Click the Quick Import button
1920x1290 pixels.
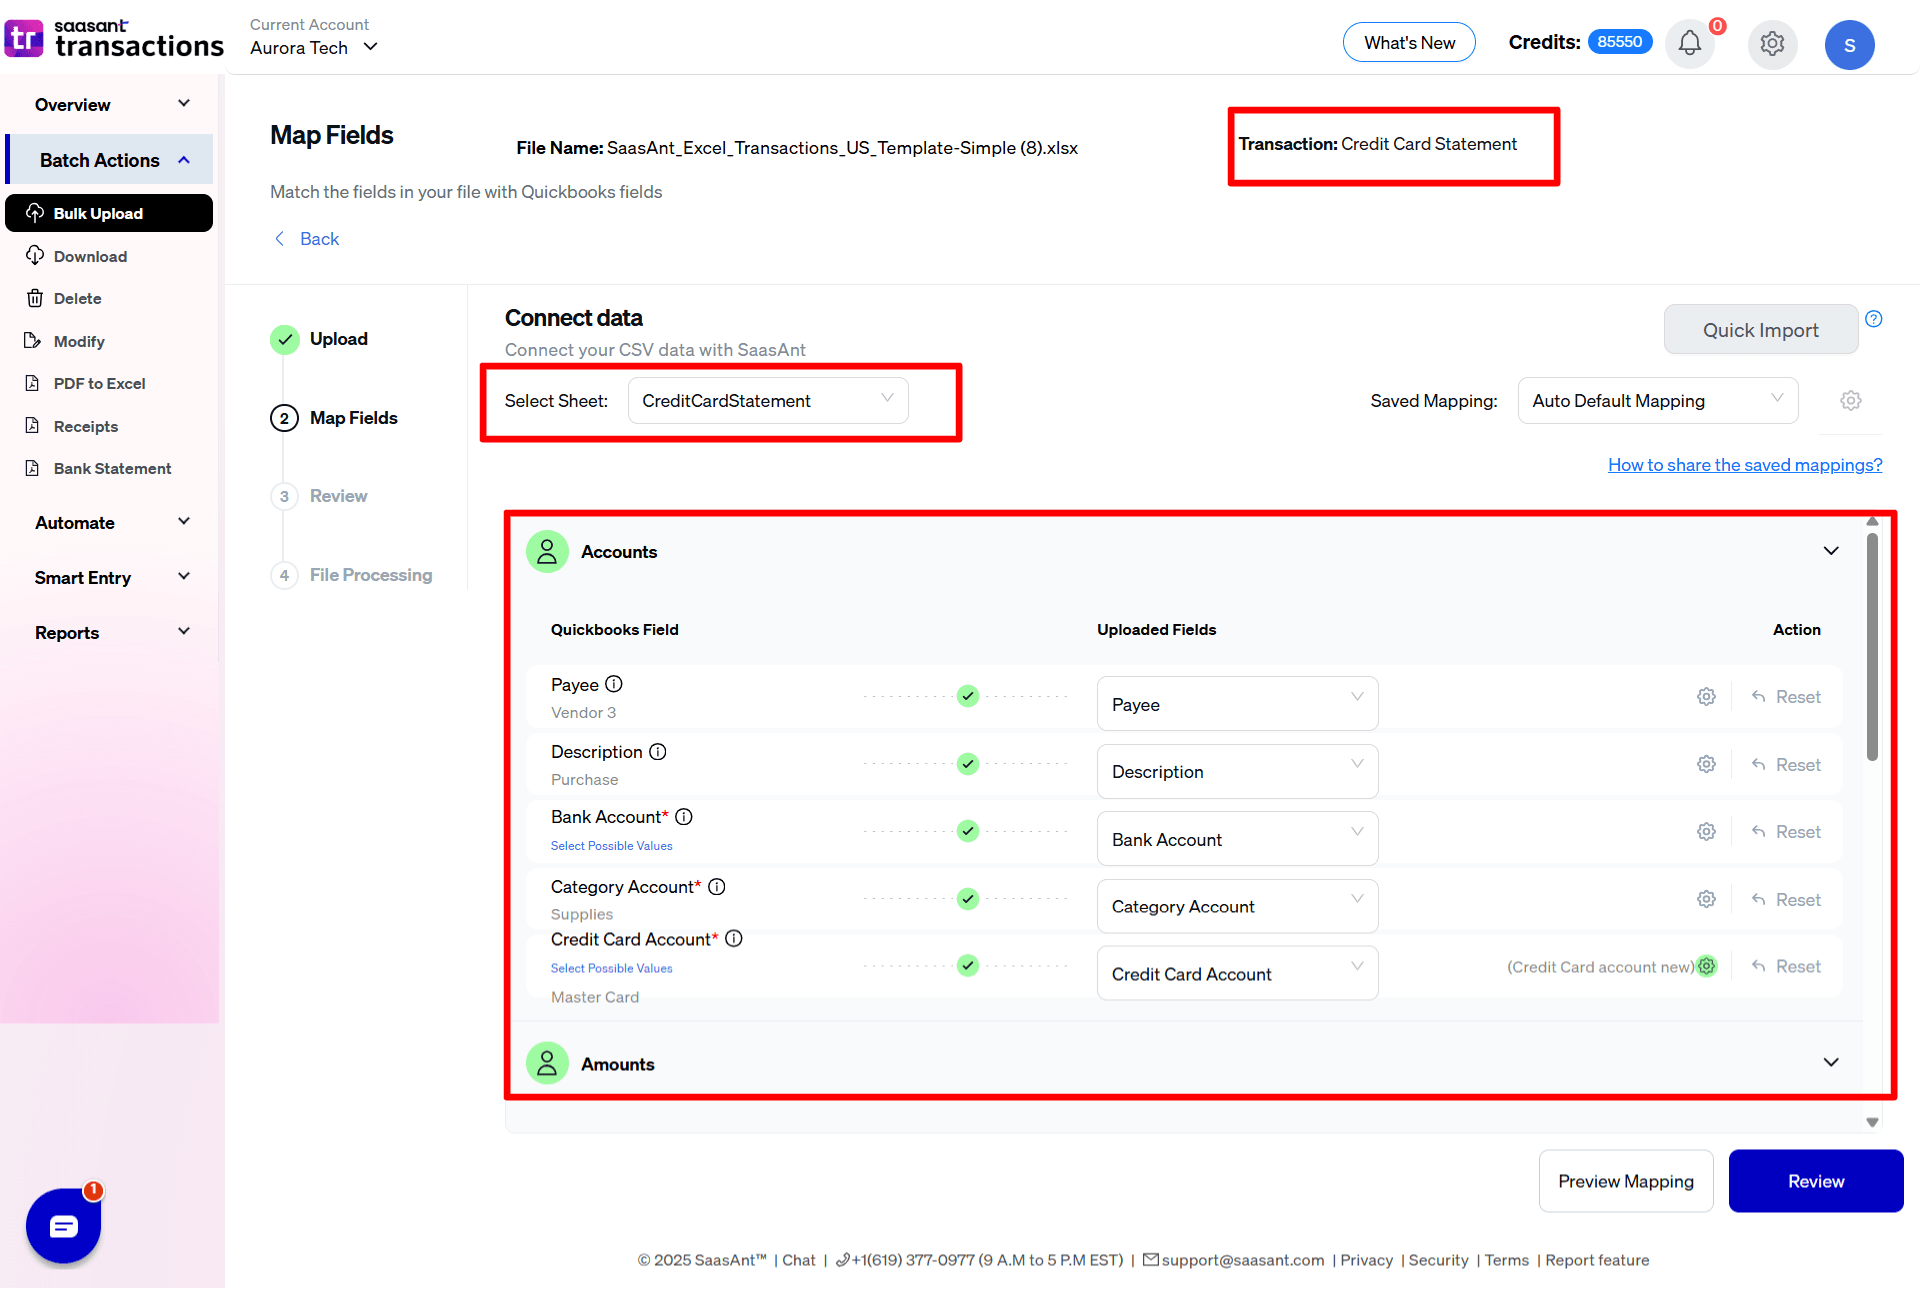tap(1760, 330)
